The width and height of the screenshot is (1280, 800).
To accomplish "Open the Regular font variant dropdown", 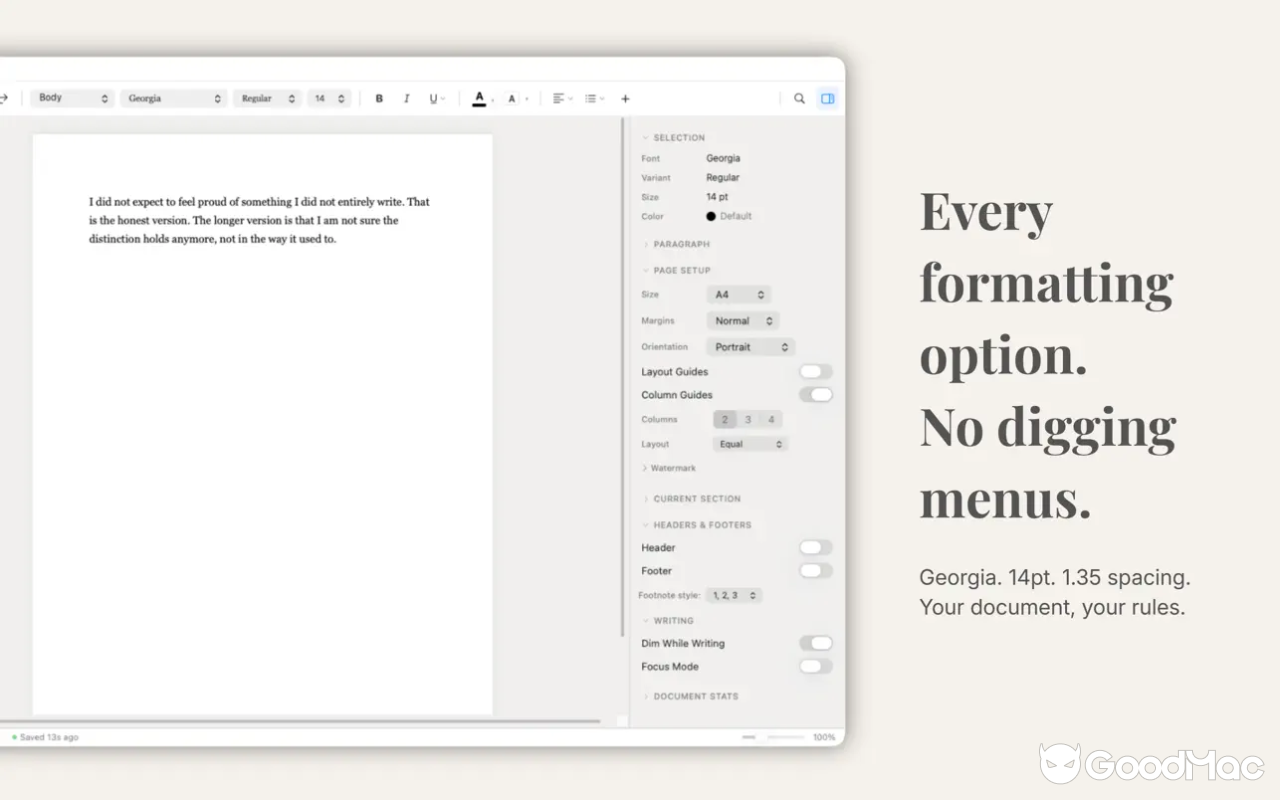I will (267, 98).
